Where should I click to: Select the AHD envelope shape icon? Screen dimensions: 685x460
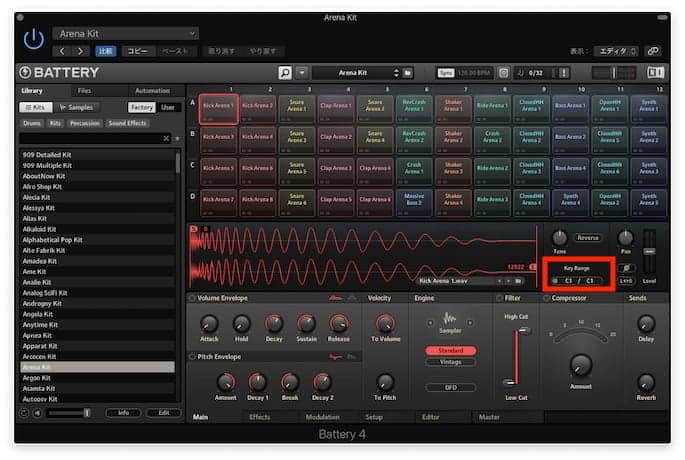coord(352,298)
